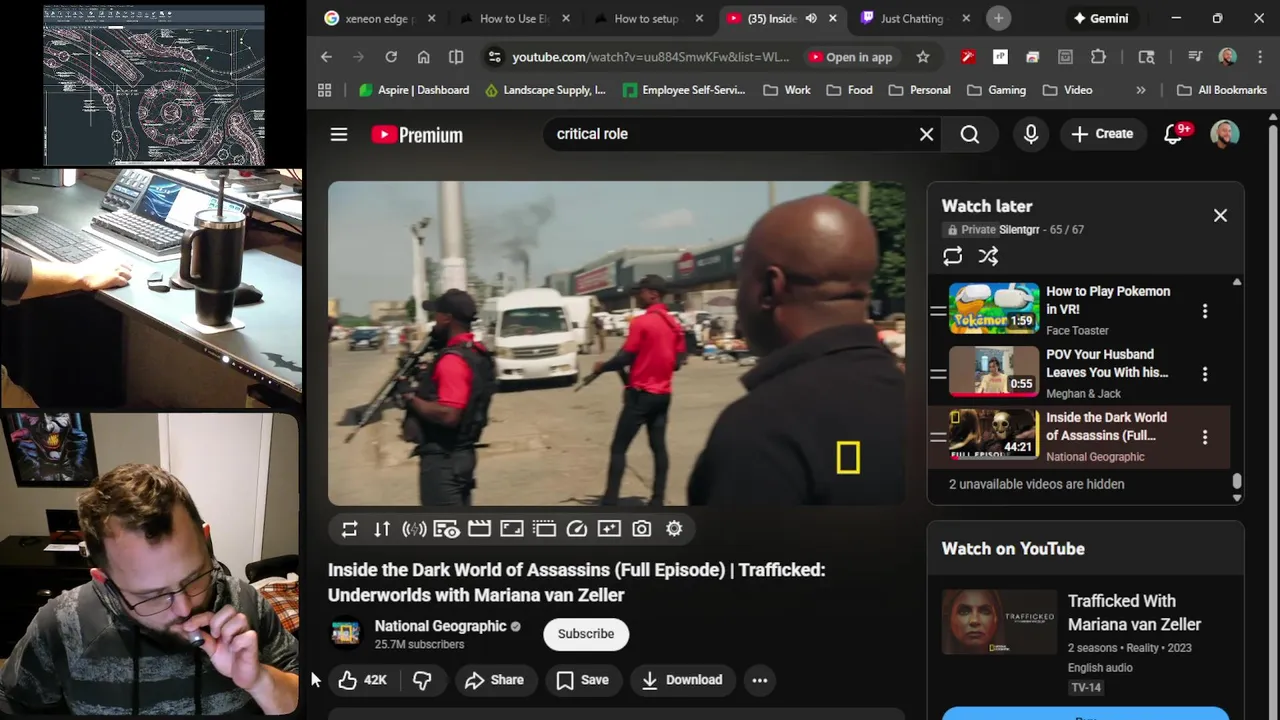Bookmark this page with the star
The width and height of the screenshot is (1280, 720).
tap(923, 57)
